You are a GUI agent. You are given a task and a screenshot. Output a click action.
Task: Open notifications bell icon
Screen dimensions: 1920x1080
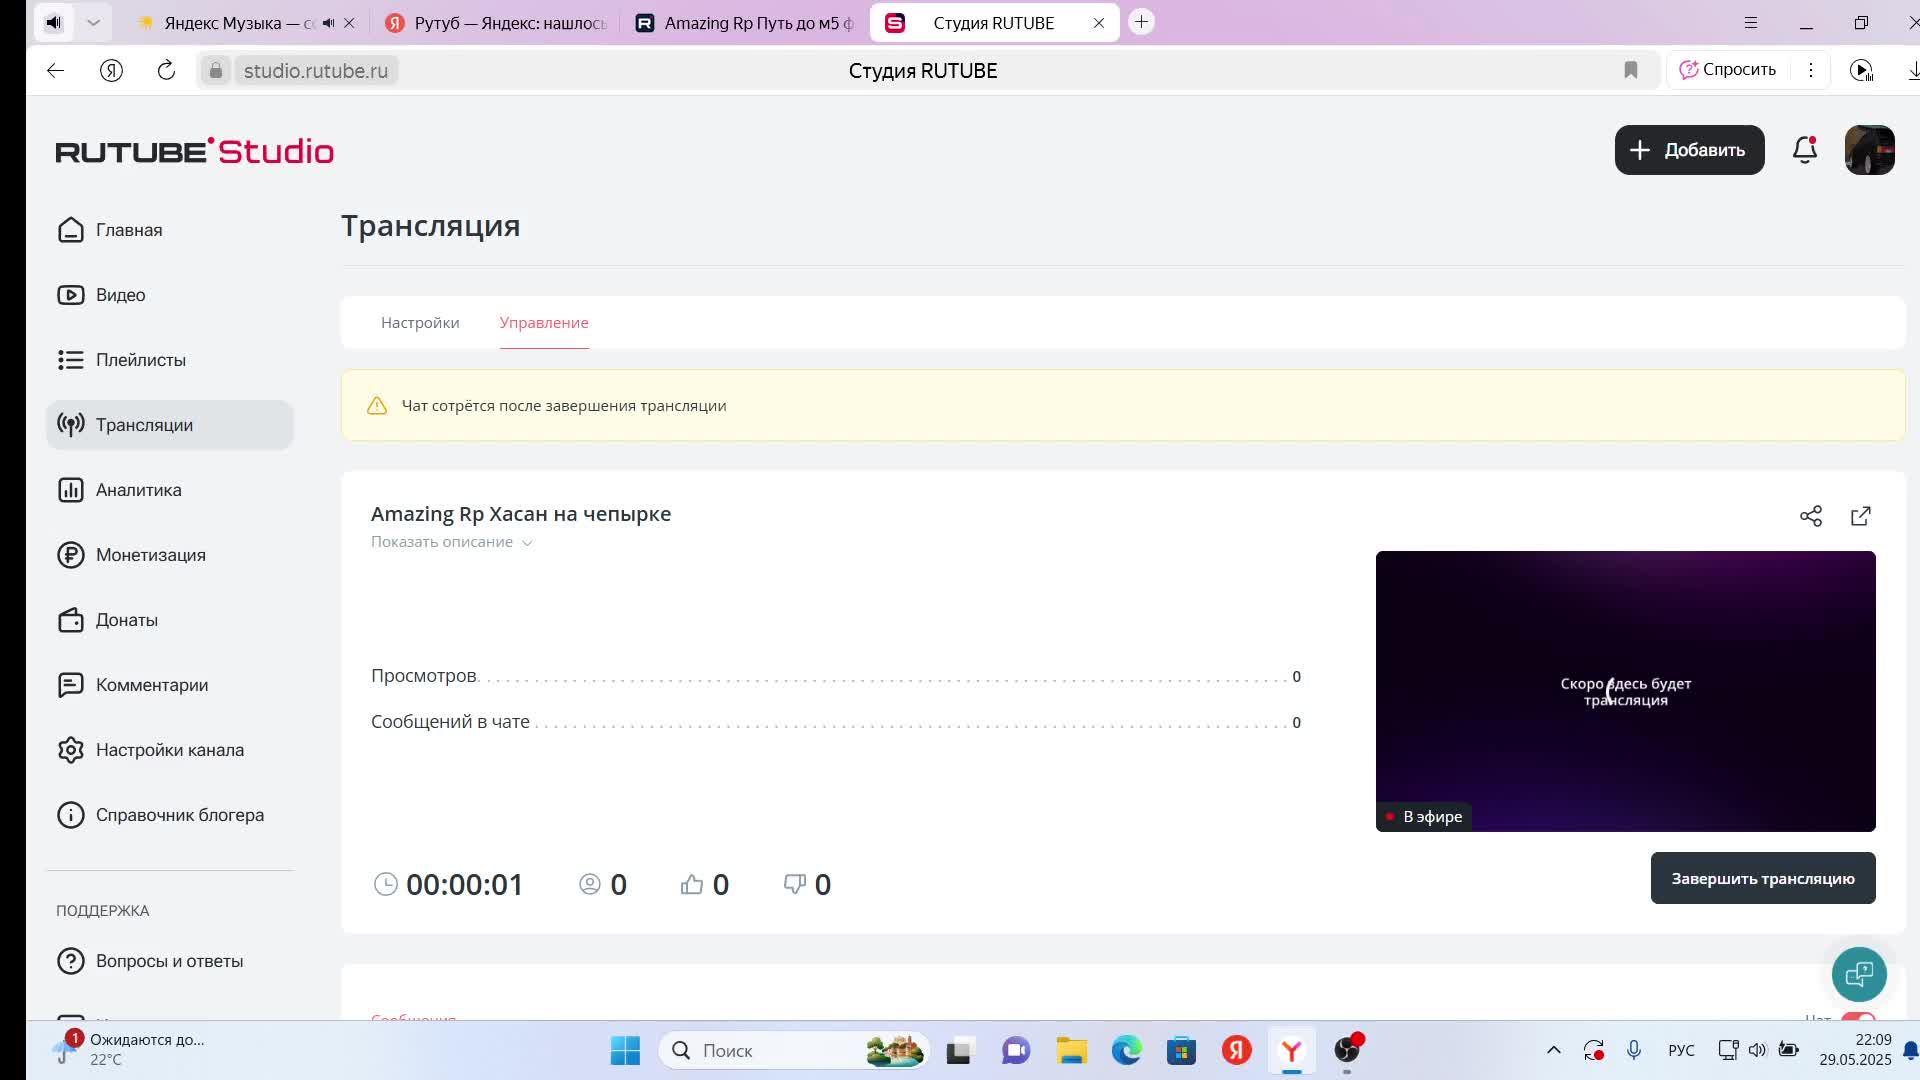(1805, 150)
